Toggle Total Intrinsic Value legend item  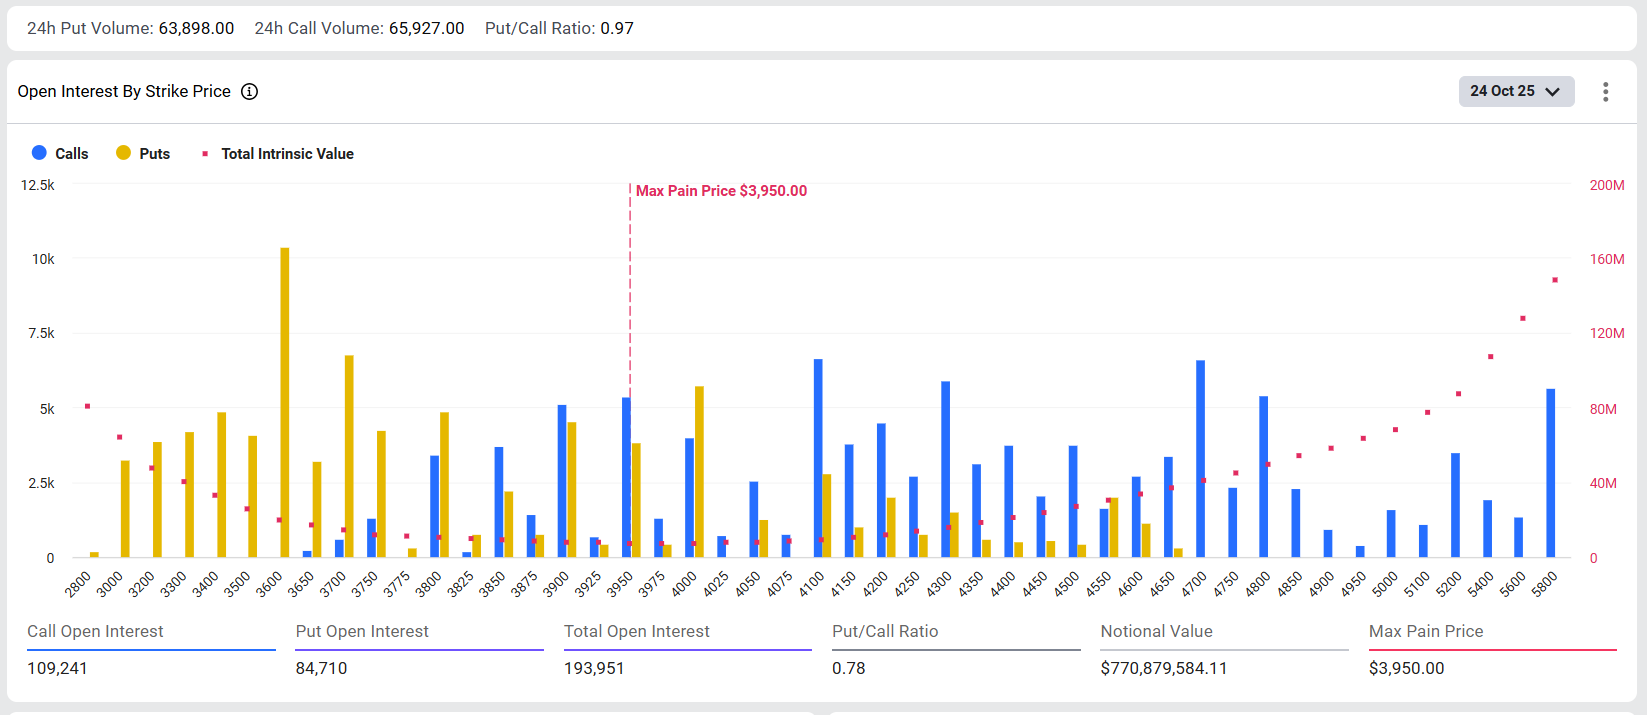(287, 154)
